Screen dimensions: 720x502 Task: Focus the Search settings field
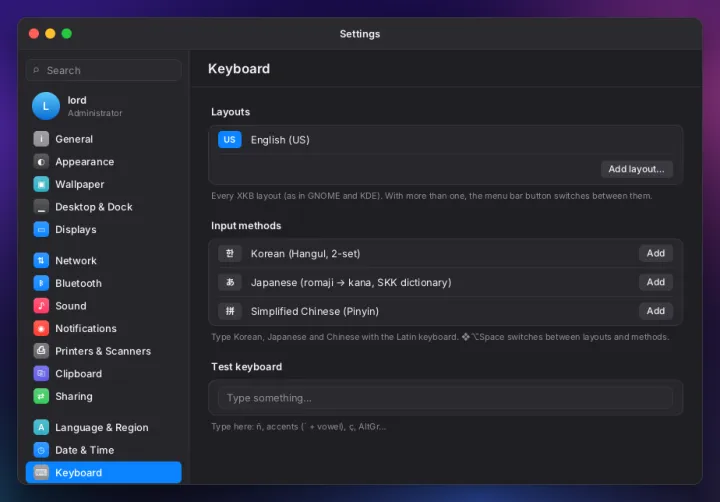click(x=104, y=70)
